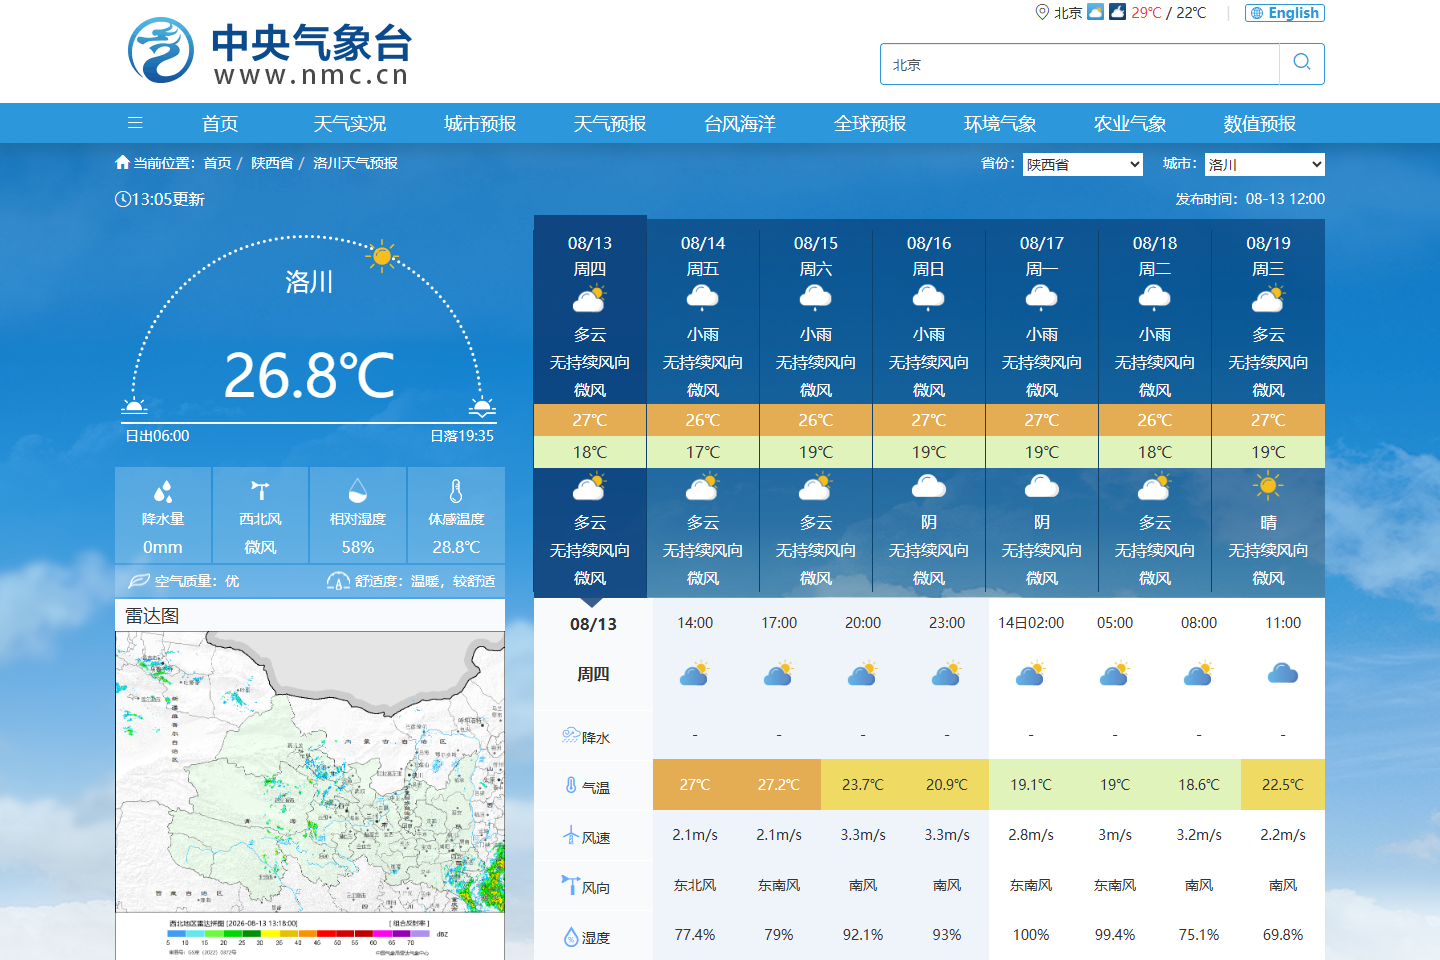1440x960 pixels.
Task: Click 洛川天气预报 breadcrumb link
Action: click(x=355, y=163)
